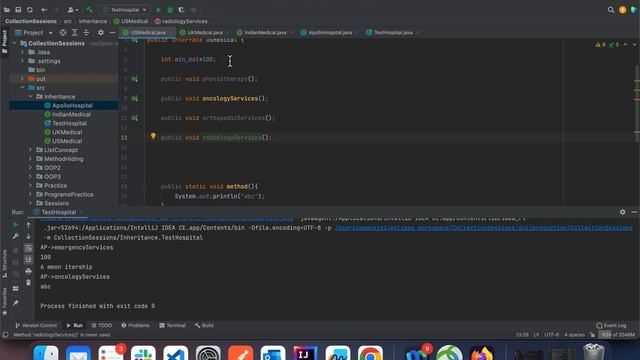Viewport: 640px width, 360px height.
Task: Click oncologyServices method name in editor
Action: (x=230, y=98)
